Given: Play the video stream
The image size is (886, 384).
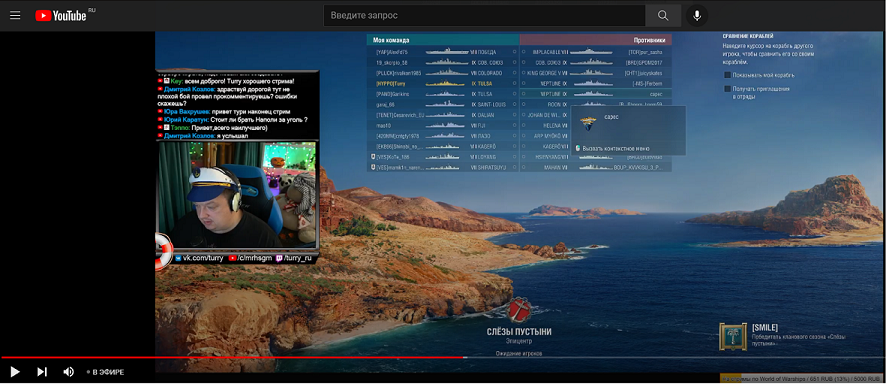Looking at the screenshot, I should [x=15, y=372].
